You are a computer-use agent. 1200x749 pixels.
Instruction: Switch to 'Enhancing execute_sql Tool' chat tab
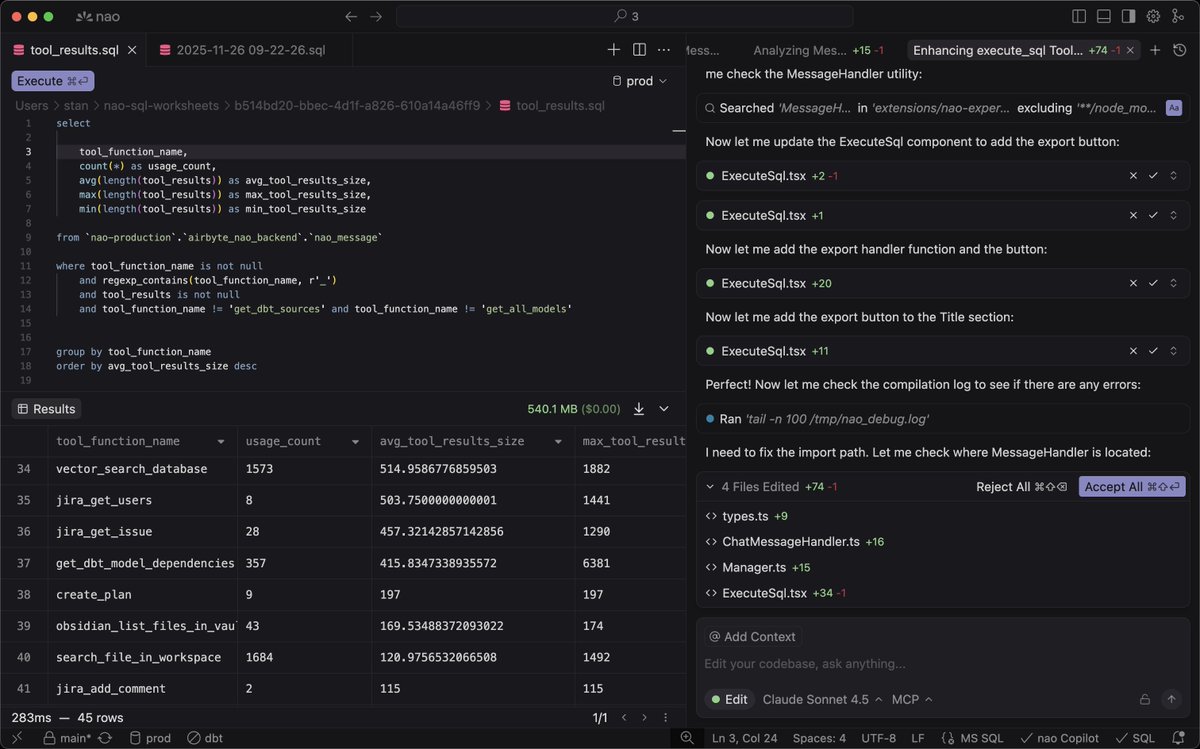click(x=1024, y=50)
